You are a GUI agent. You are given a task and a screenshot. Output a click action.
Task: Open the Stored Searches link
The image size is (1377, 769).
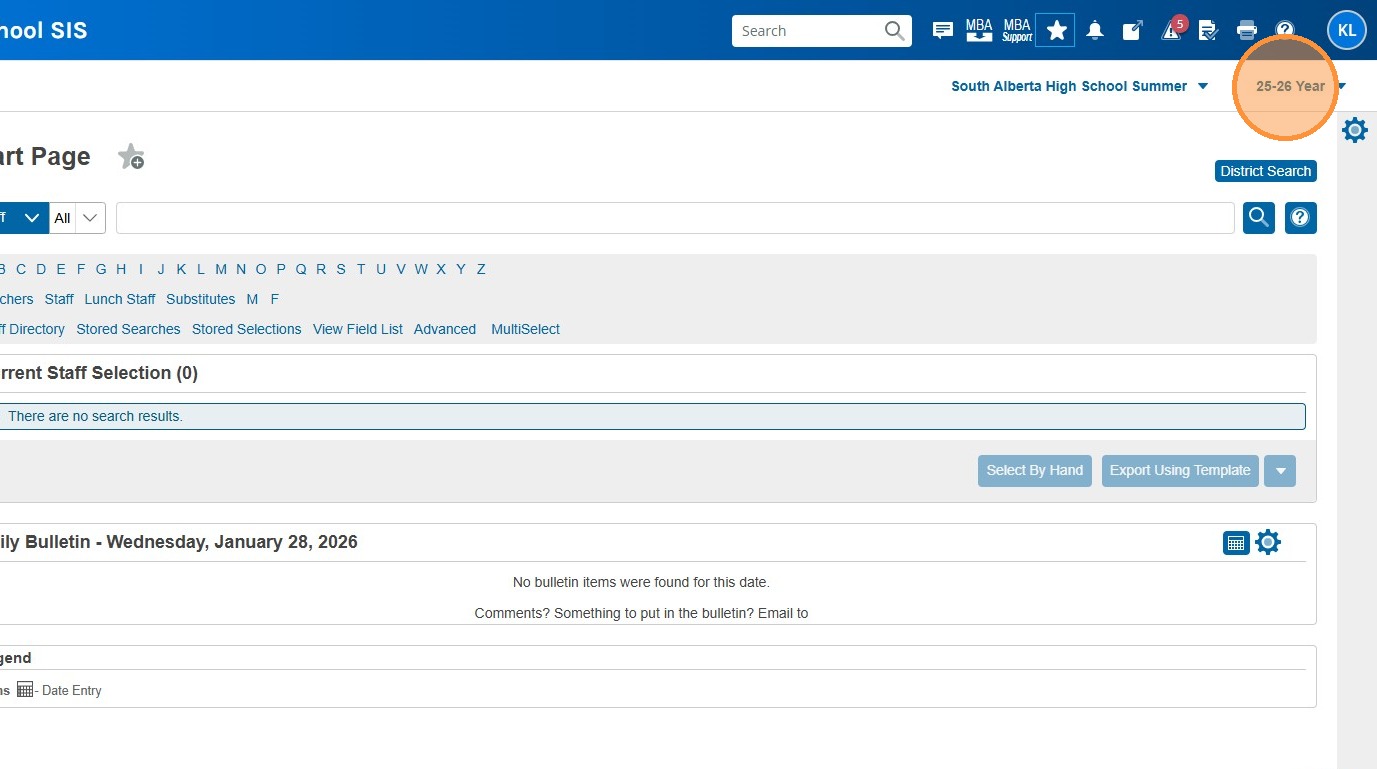128,329
